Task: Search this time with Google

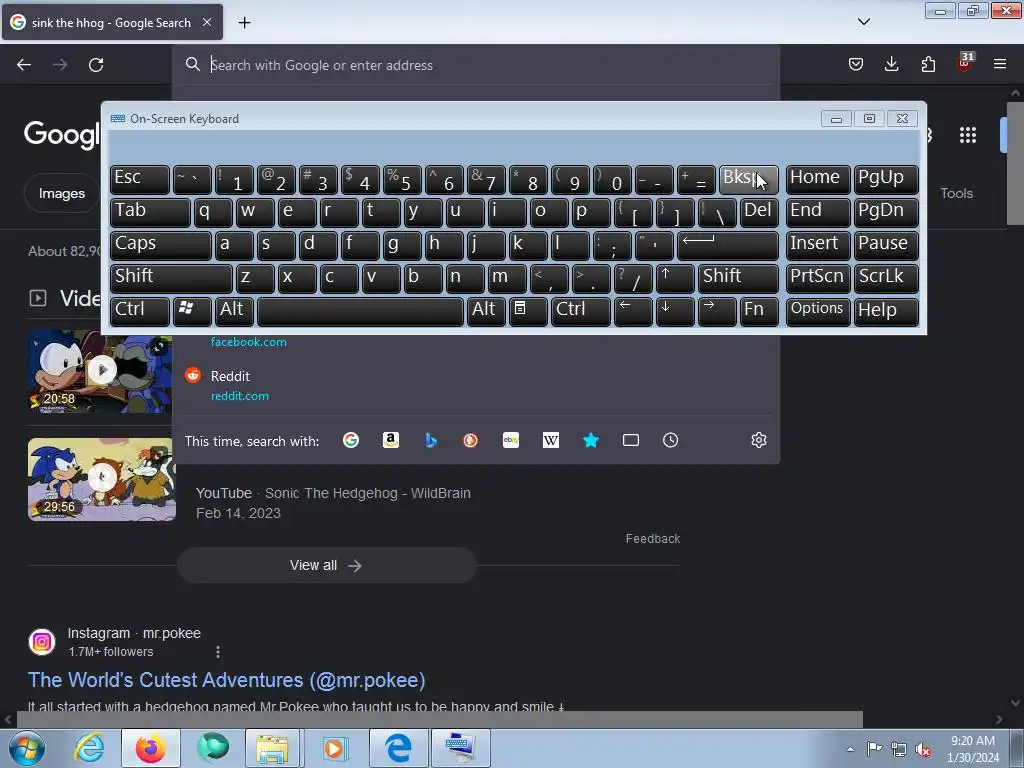Action: click(351, 440)
